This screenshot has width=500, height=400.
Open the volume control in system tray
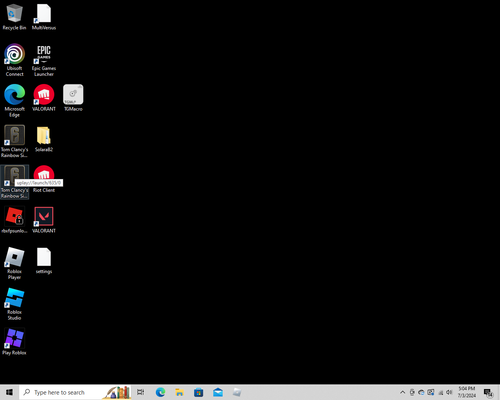pyautogui.click(x=449, y=392)
